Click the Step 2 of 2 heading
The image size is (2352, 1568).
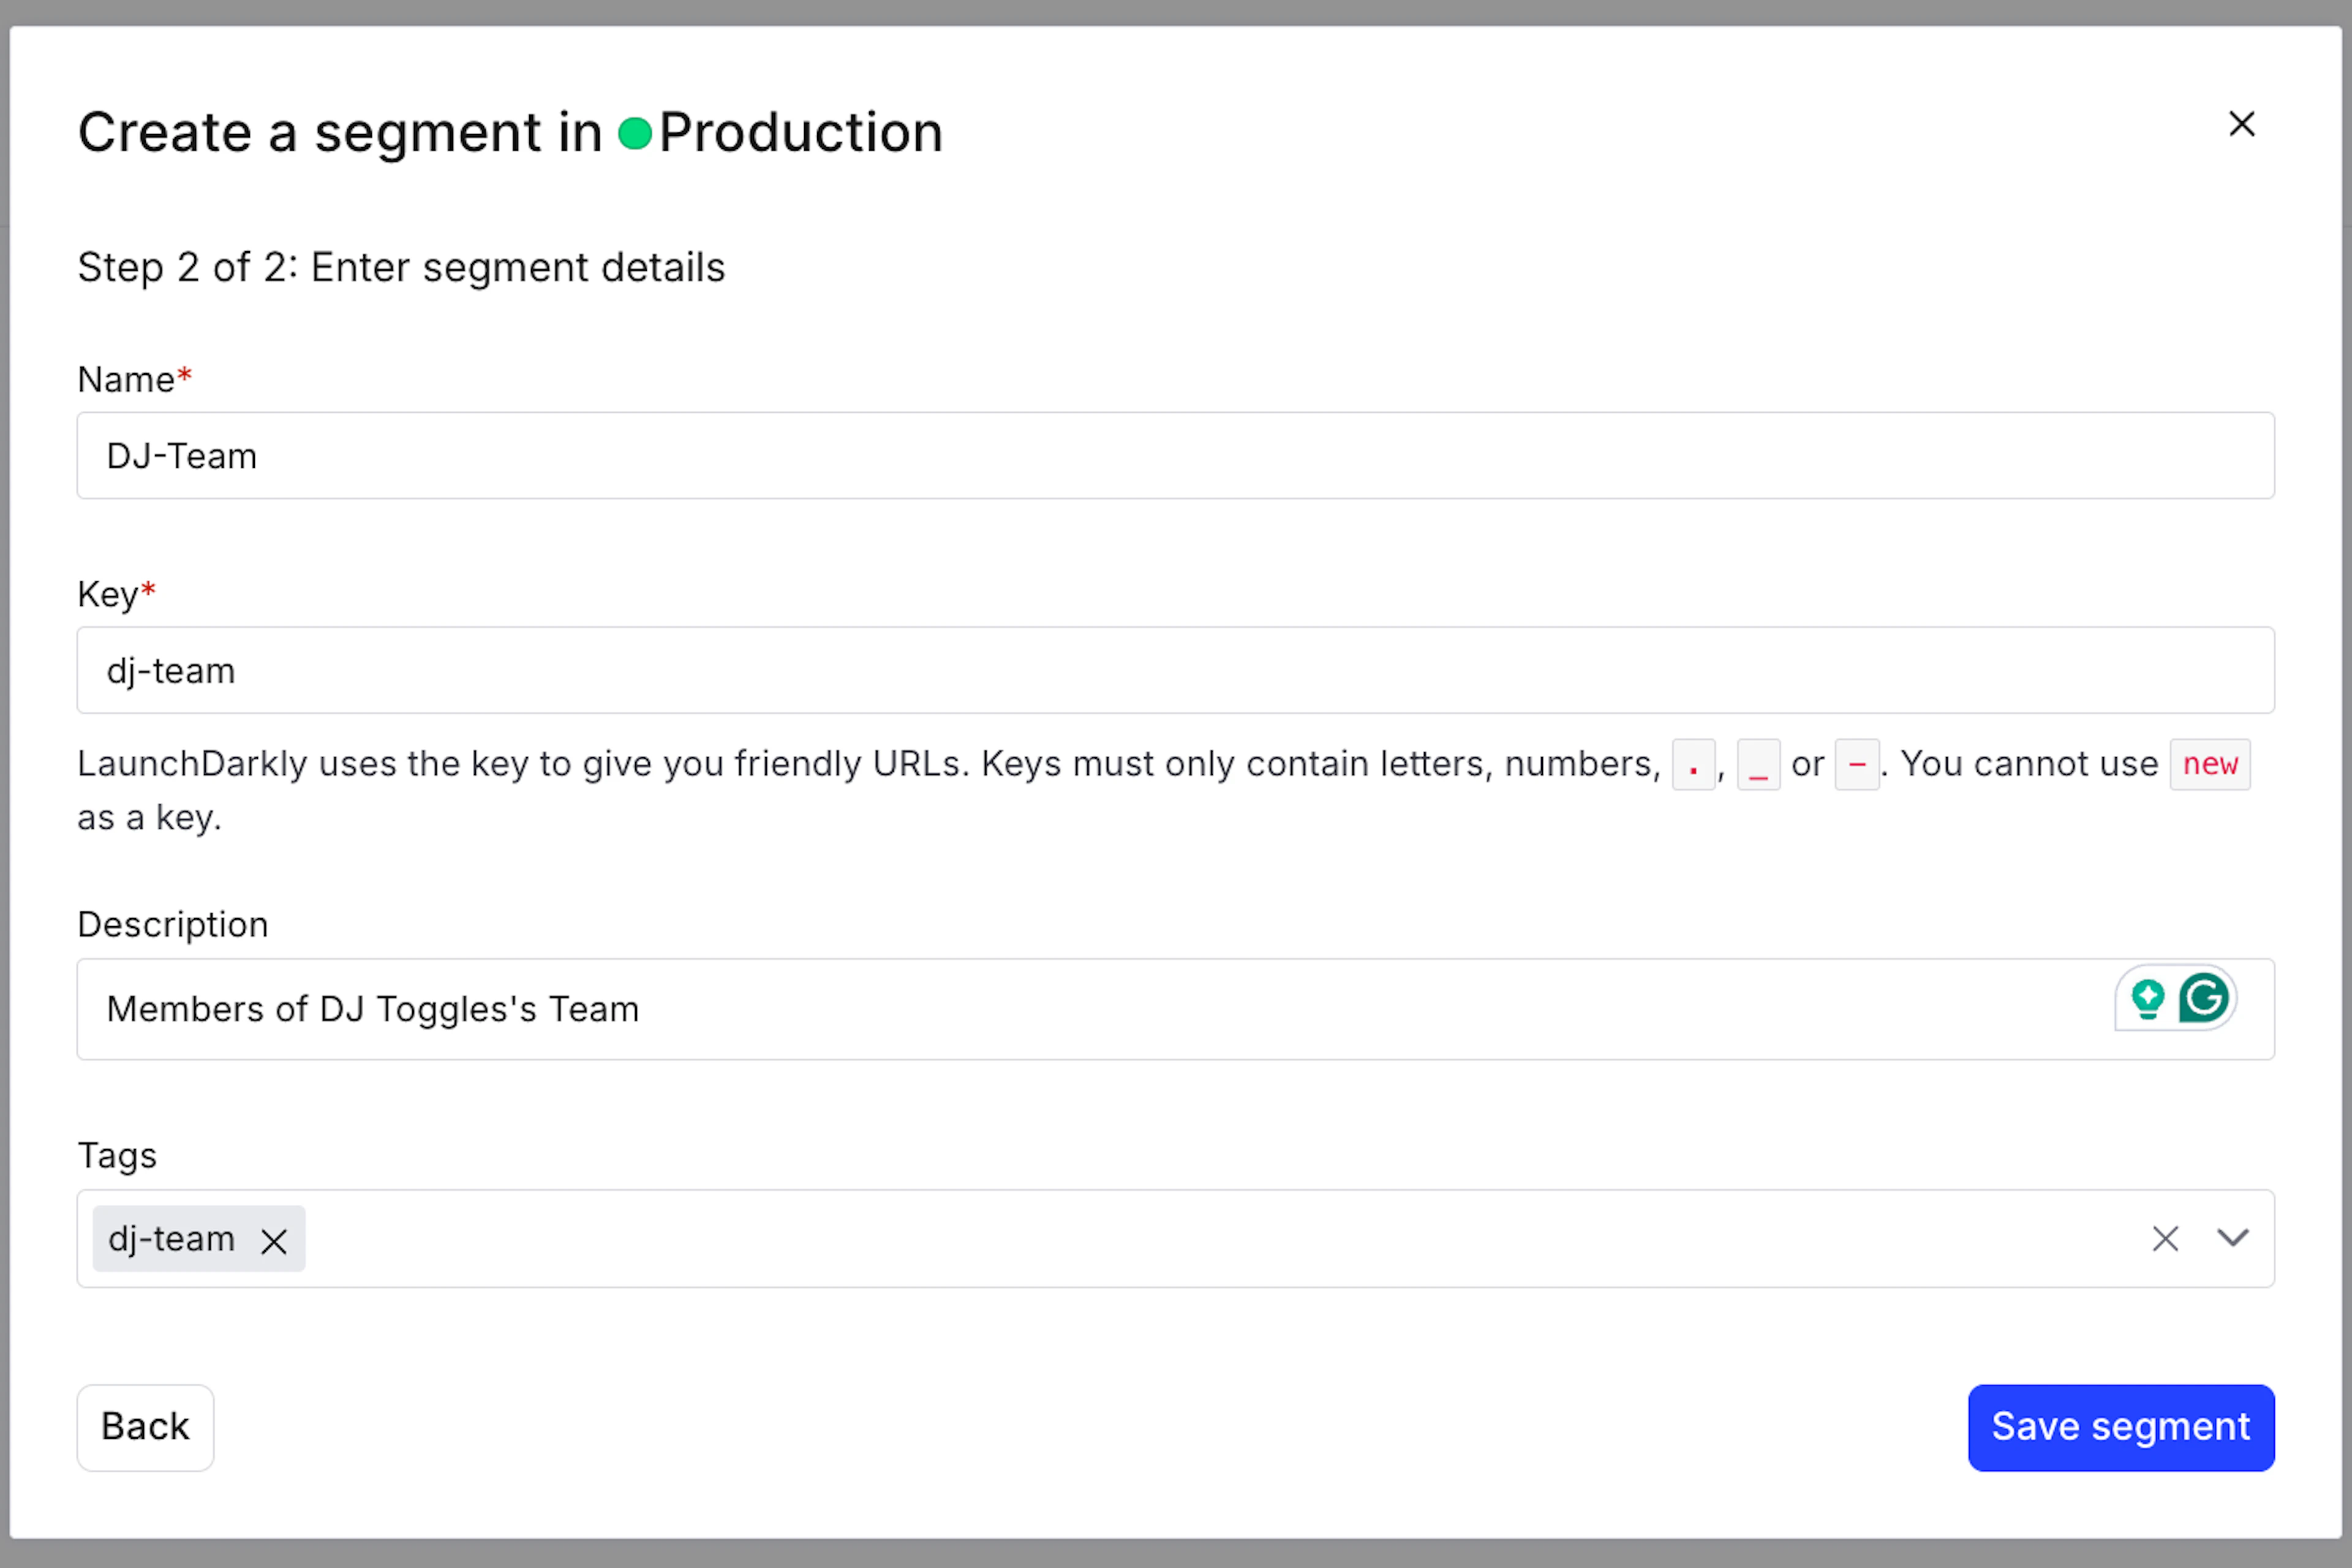click(401, 267)
